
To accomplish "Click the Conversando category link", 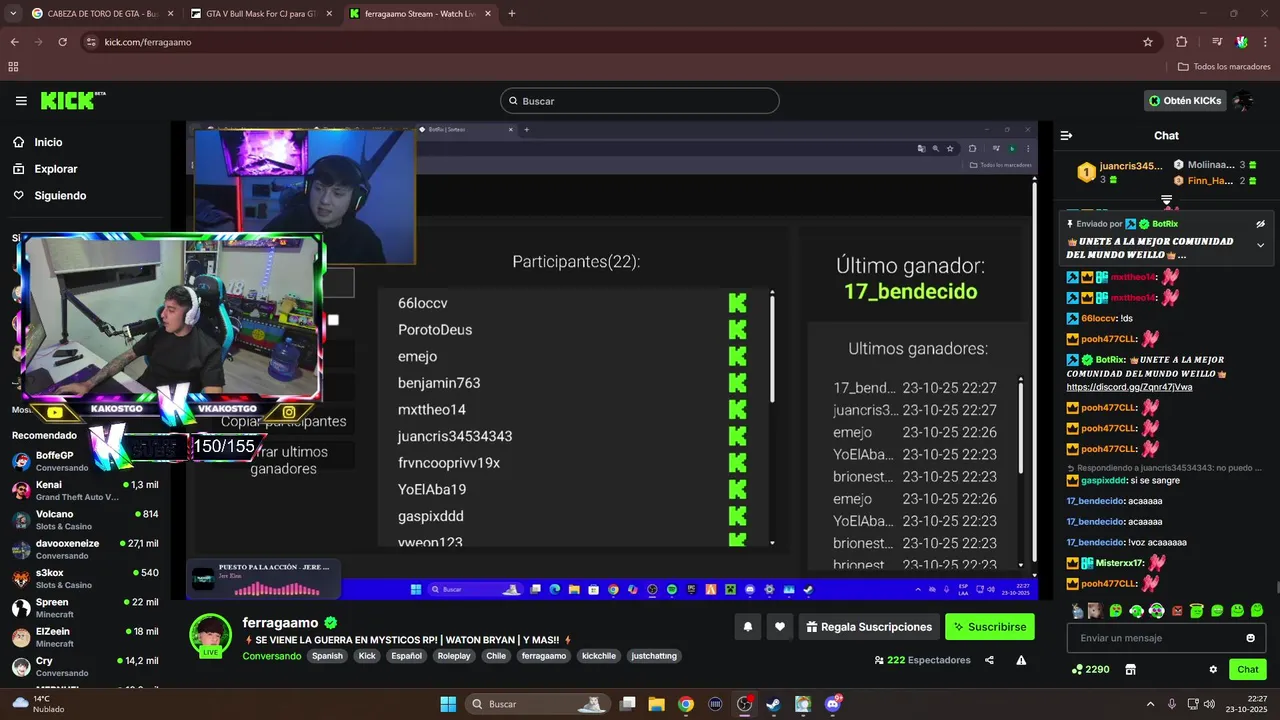I will tap(272, 656).
